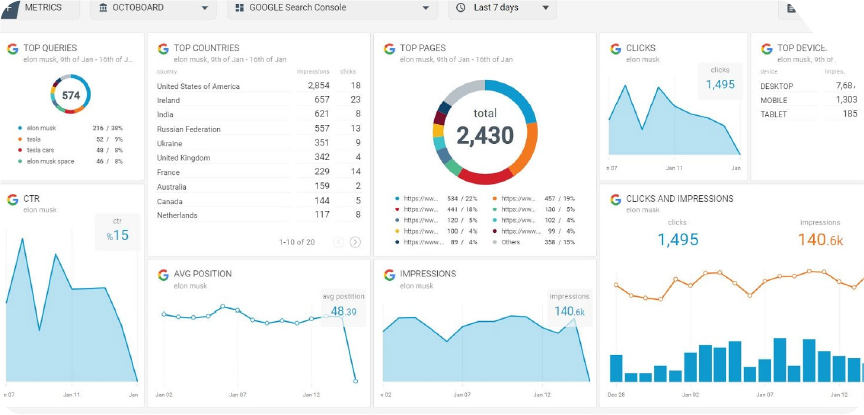Click the AVG POSITION widget title

coord(202,273)
